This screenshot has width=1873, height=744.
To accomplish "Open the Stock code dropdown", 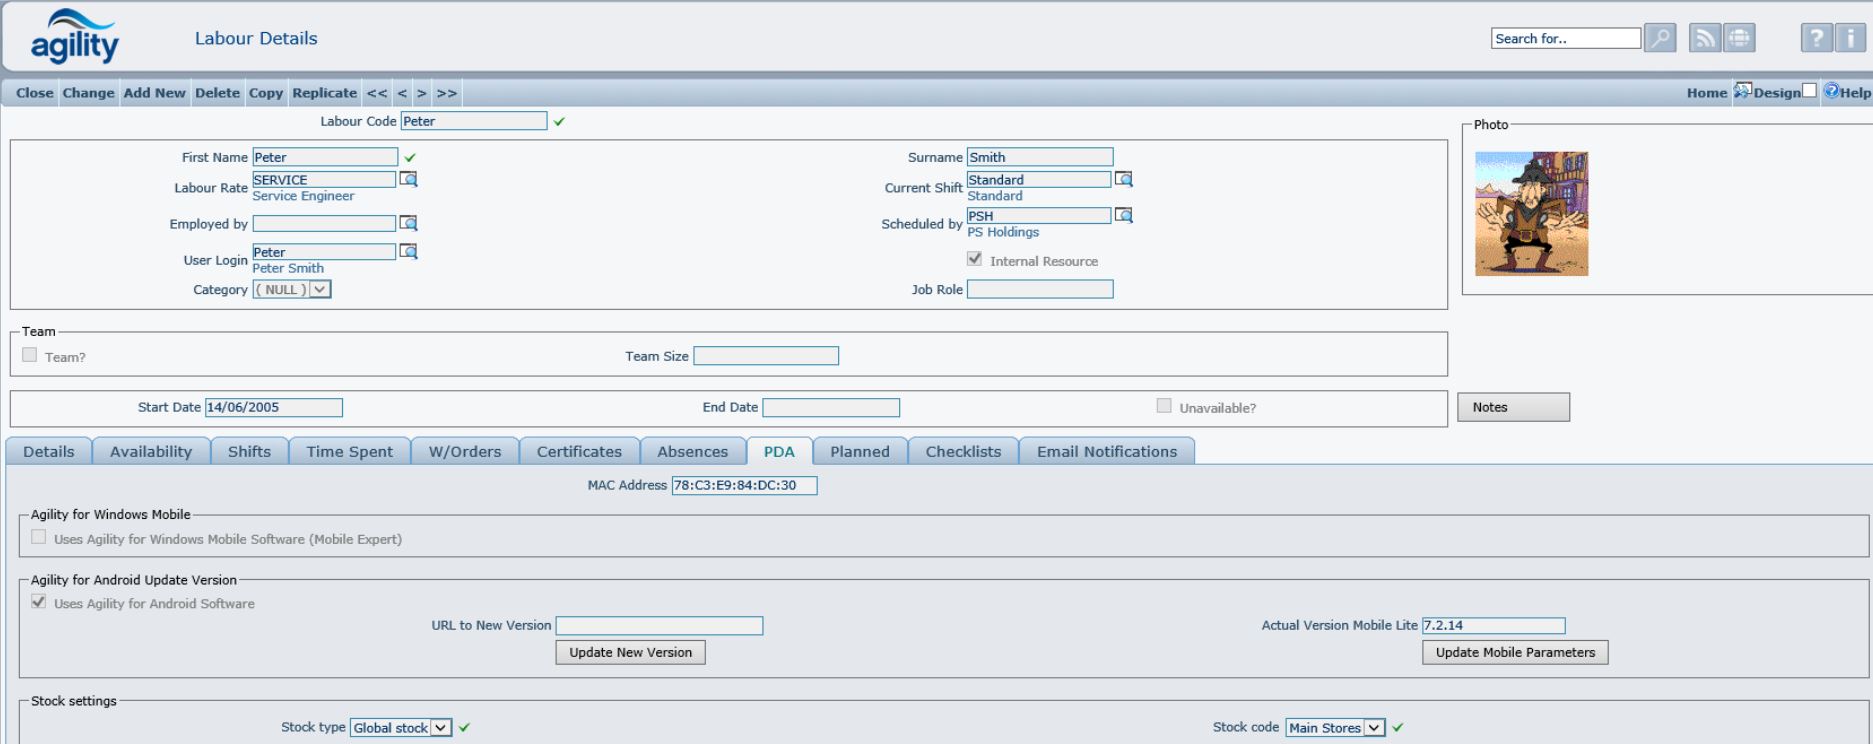I will pyautogui.click(x=1374, y=728).
